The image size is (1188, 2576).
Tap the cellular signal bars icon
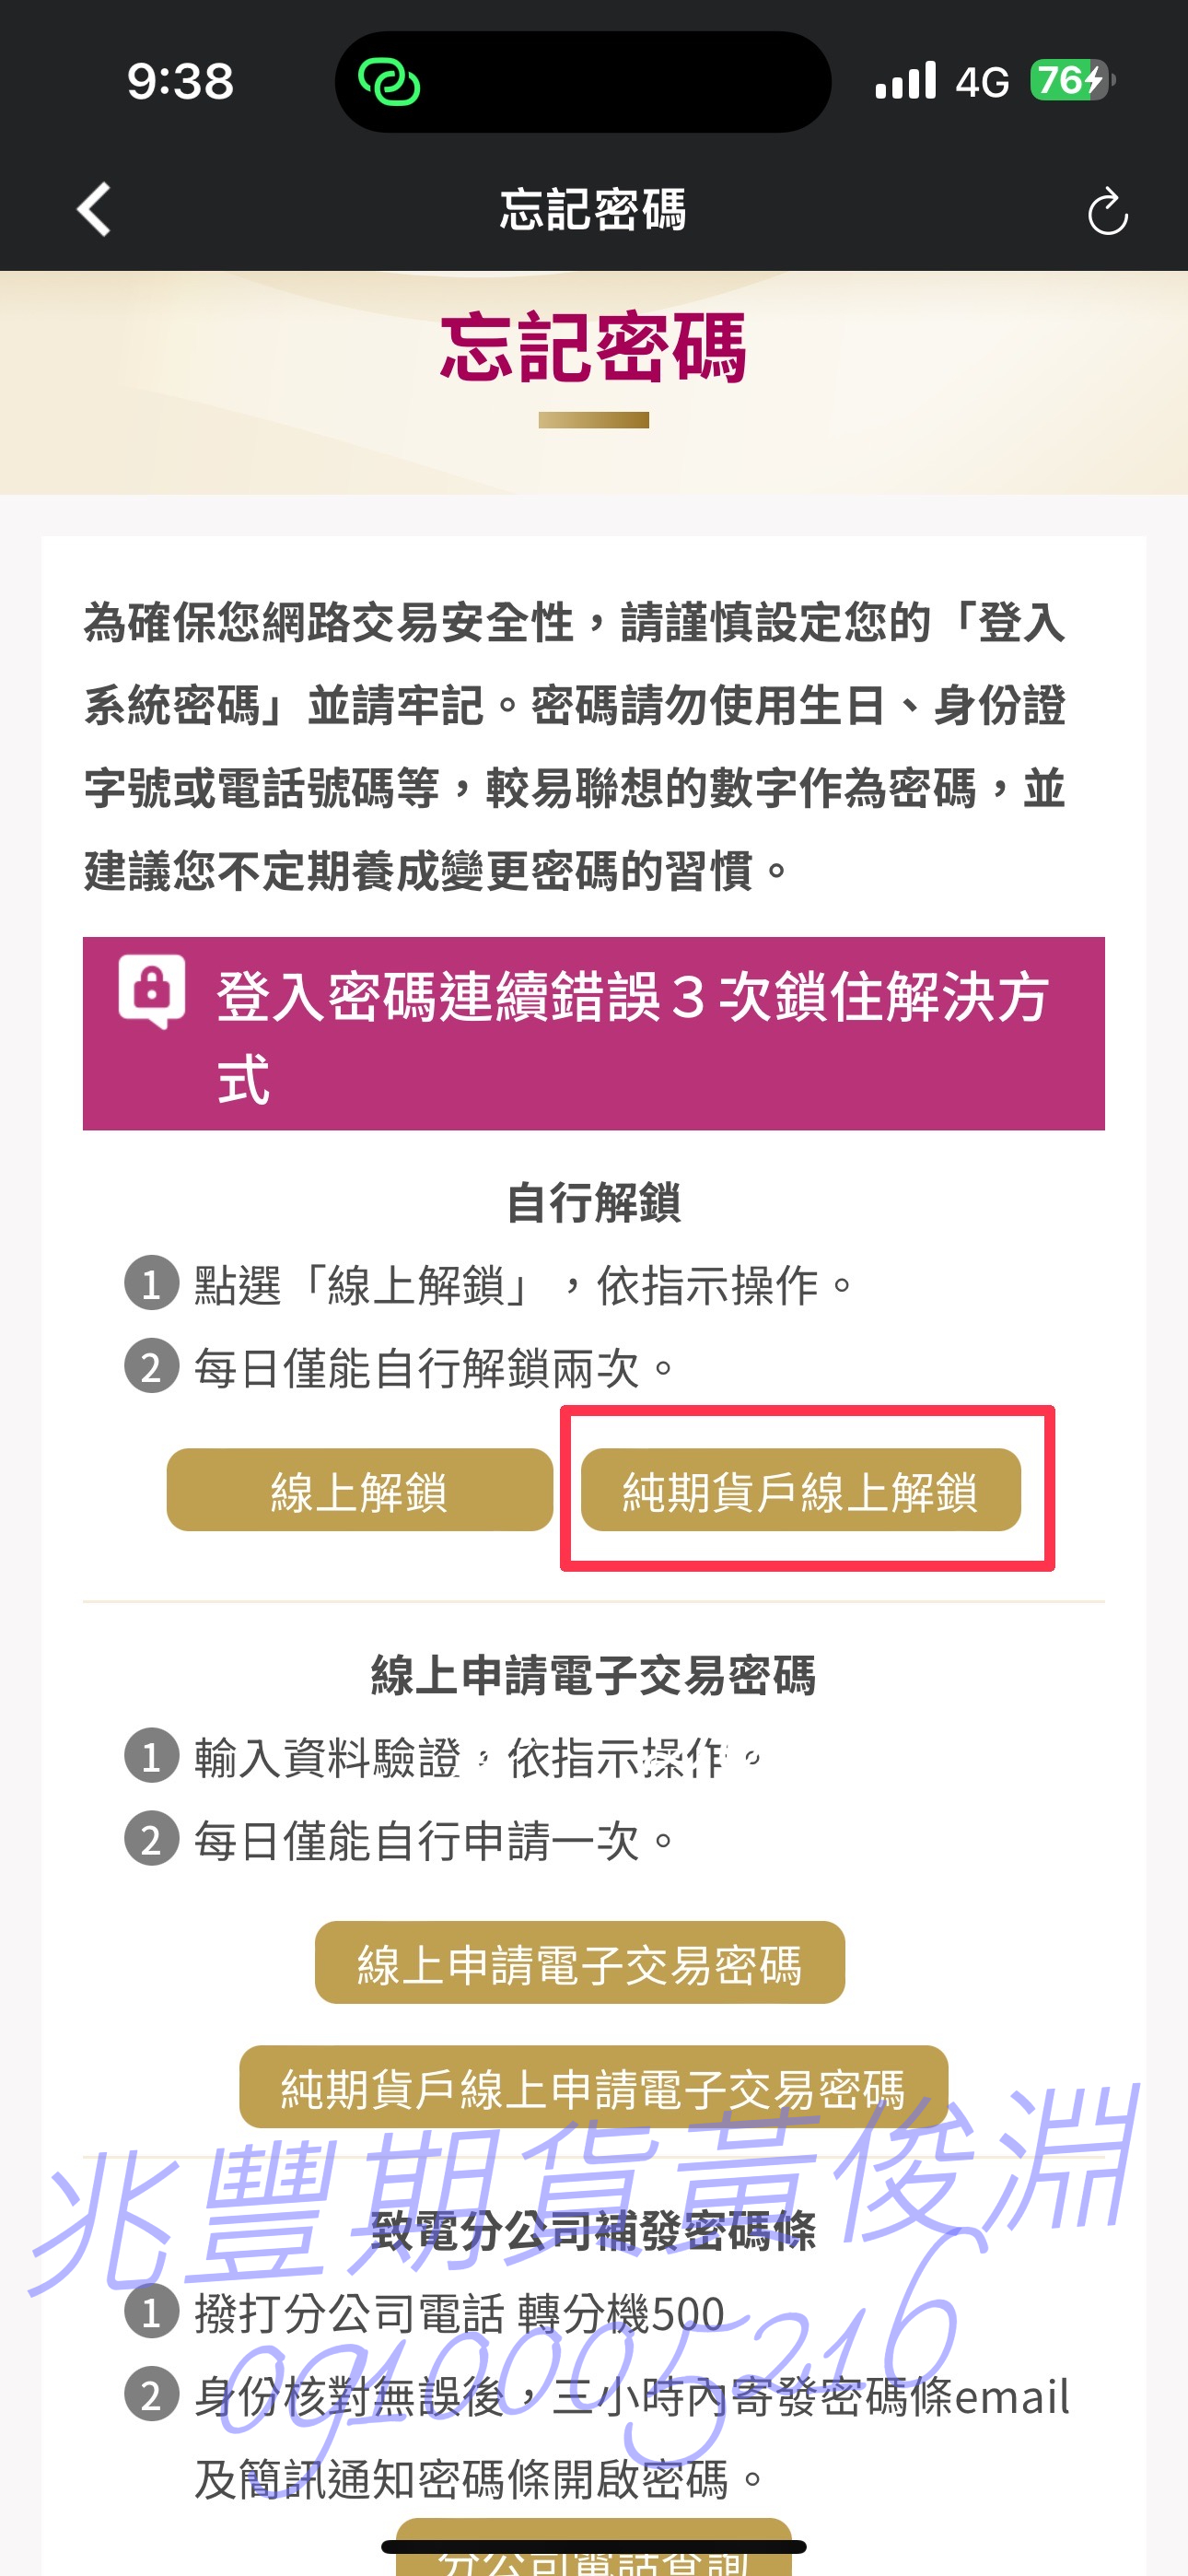coord(905,81)
